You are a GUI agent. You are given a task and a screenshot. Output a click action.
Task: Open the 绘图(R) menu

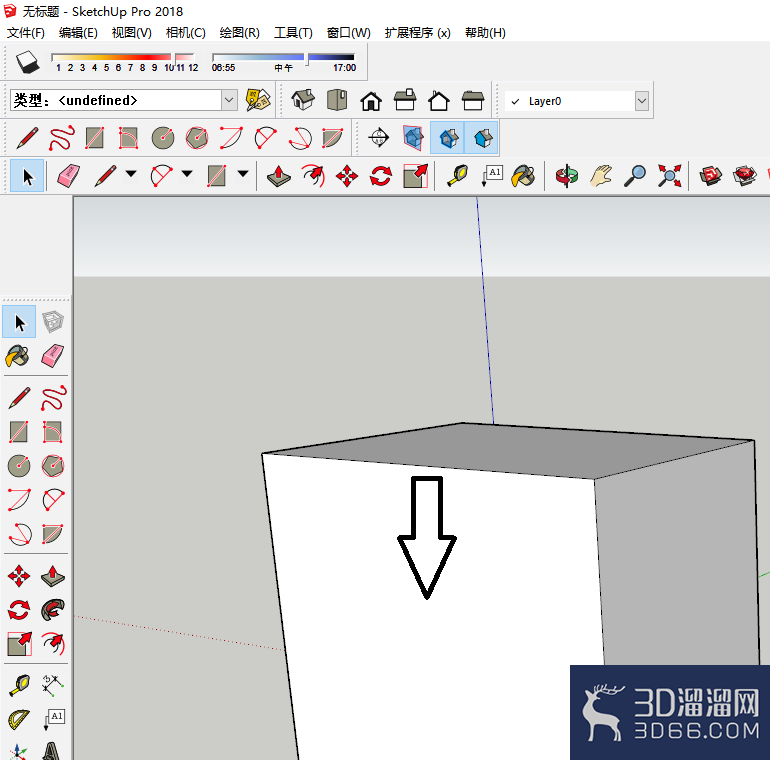pyautogui.click(x=240, y=33)
